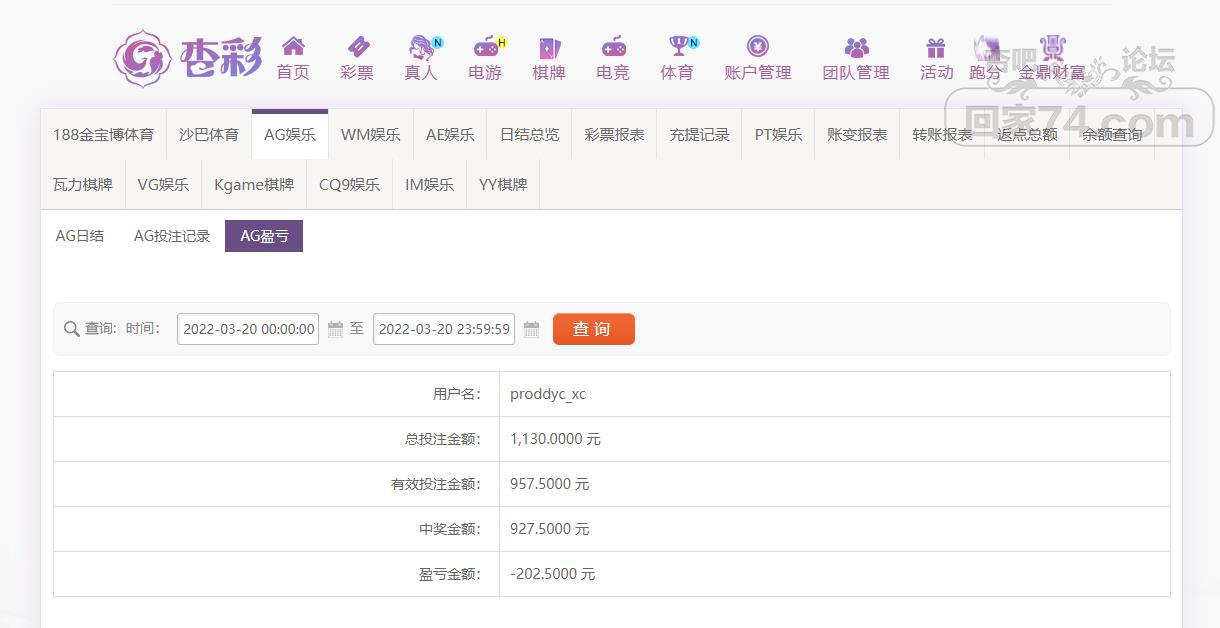Viewport: 1220px width, 628px height.
Task: Select valid bet value 957.5000 元
Action: pyautogui.click(x=550, y=484)
